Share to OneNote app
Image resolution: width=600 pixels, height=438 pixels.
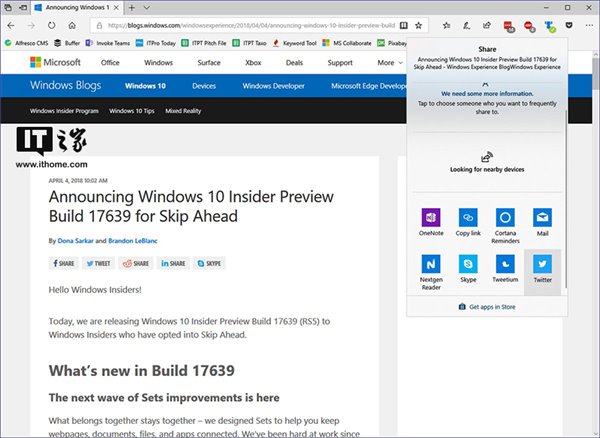pos(431,222)
